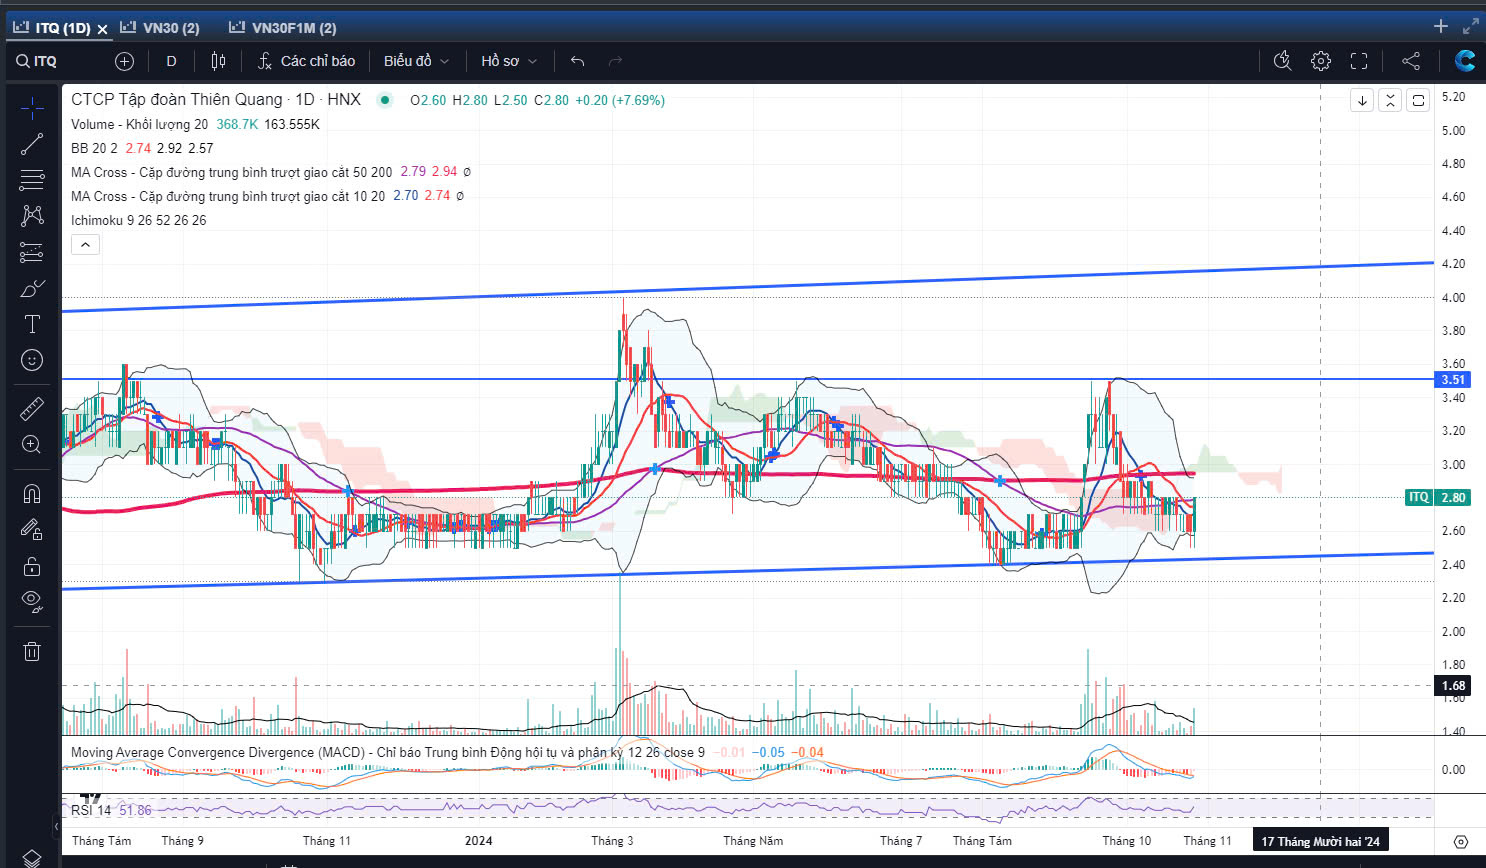
Task: Expand the chart panel with diagonal arrows
Action: click(x=1471, y=26)
